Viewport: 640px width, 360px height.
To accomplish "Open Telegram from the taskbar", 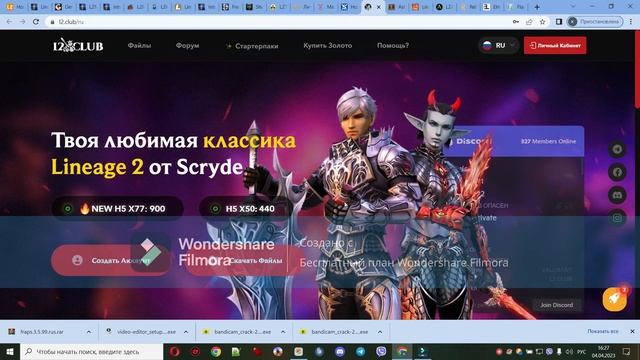I will coord(360,351).
